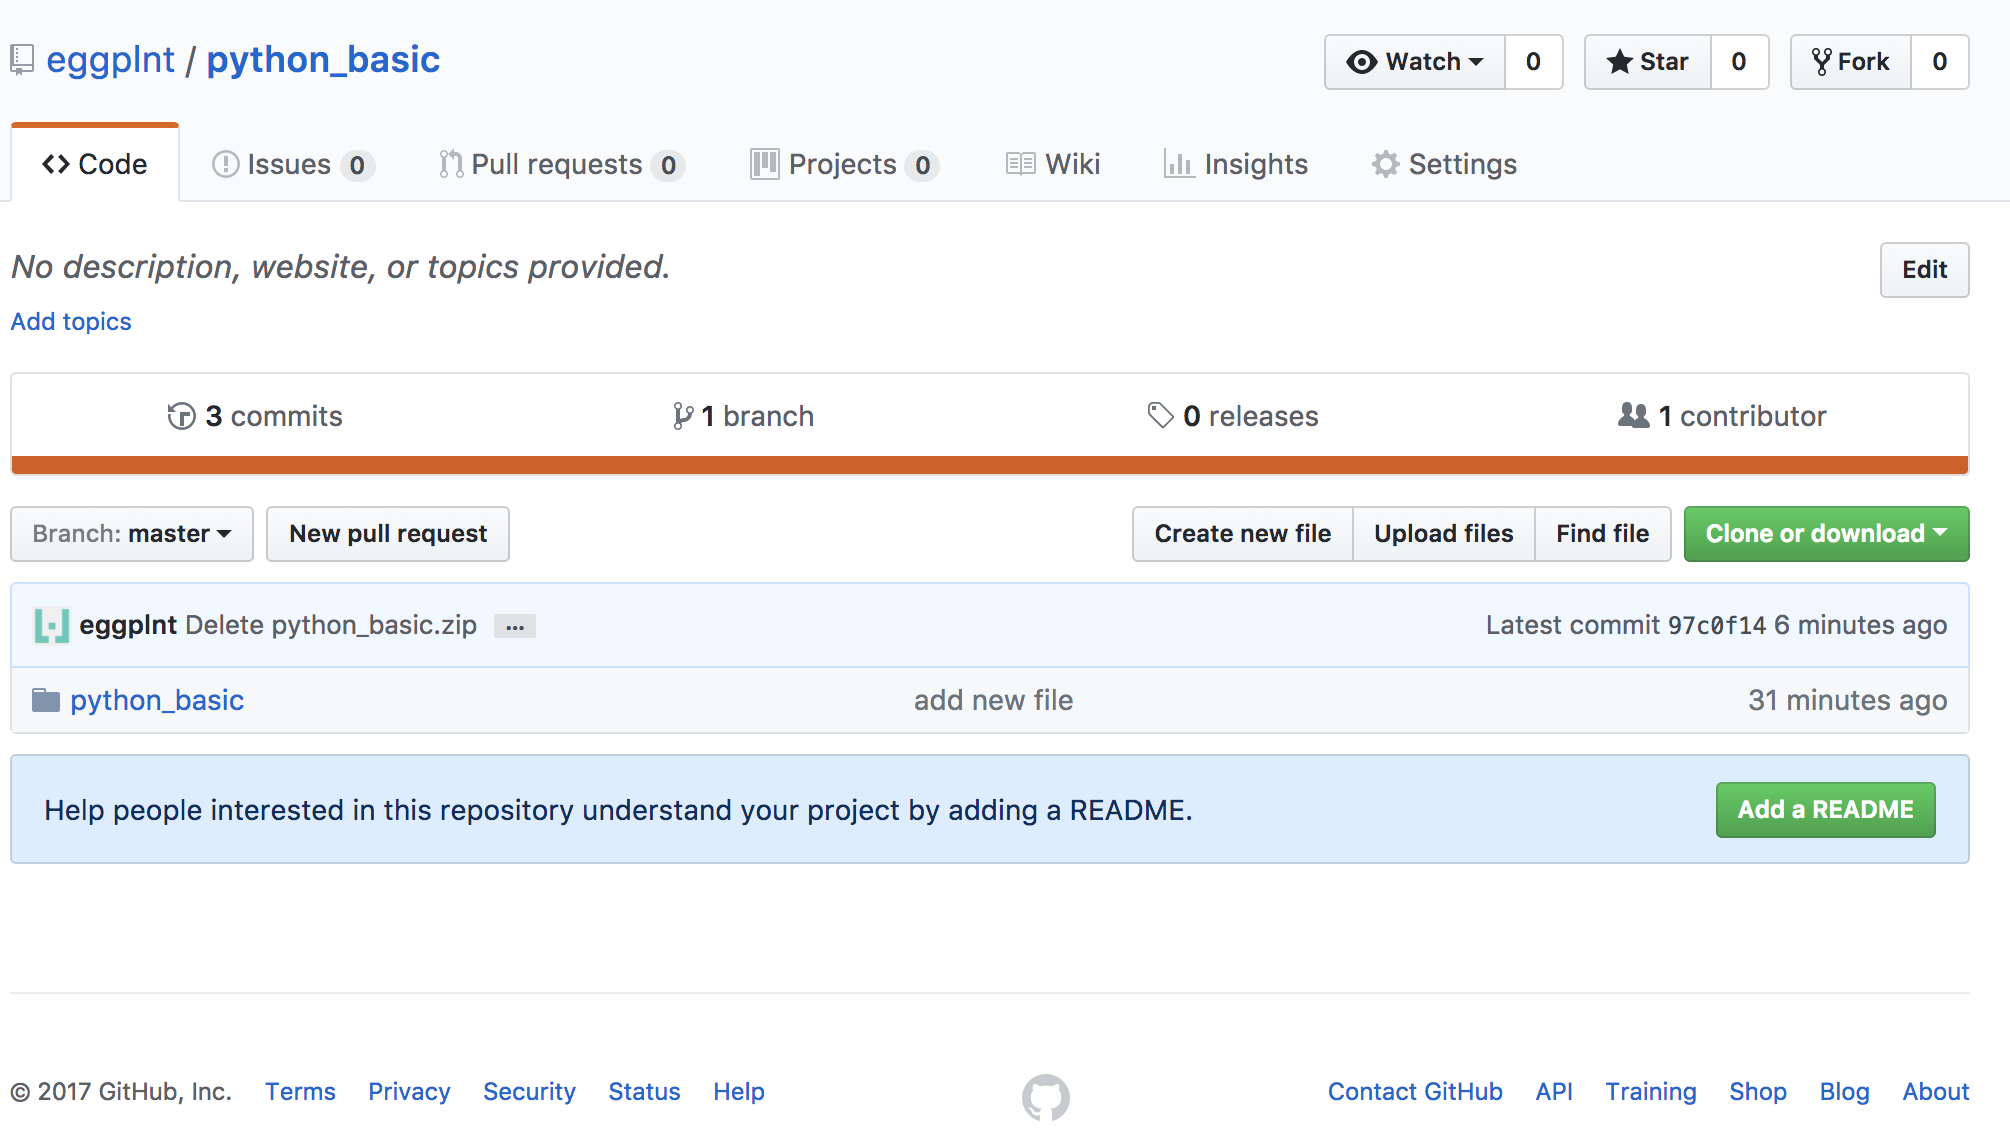Click the branch icon next to 1 branch
The width and height of the screenshot is (2010, 1132).
[683, 416]
